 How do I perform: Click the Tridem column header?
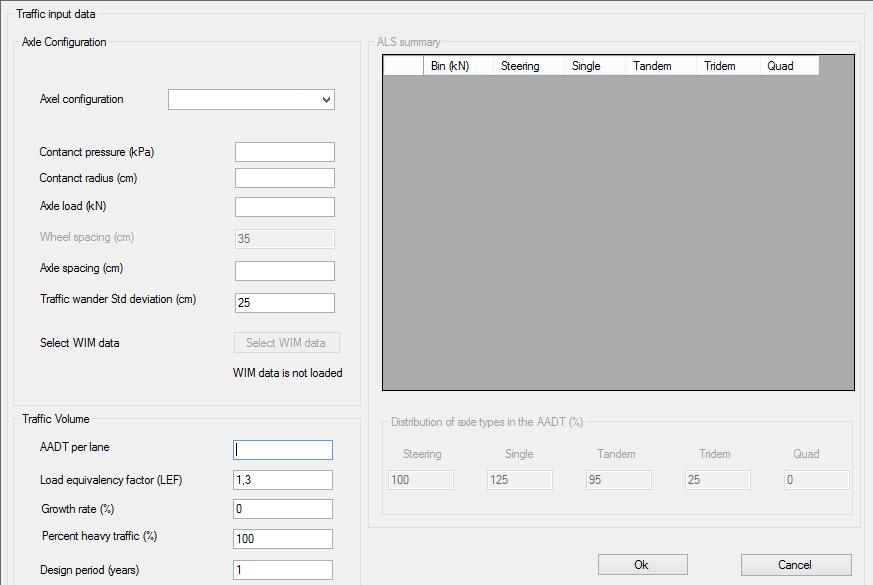[x=728, y=66]
